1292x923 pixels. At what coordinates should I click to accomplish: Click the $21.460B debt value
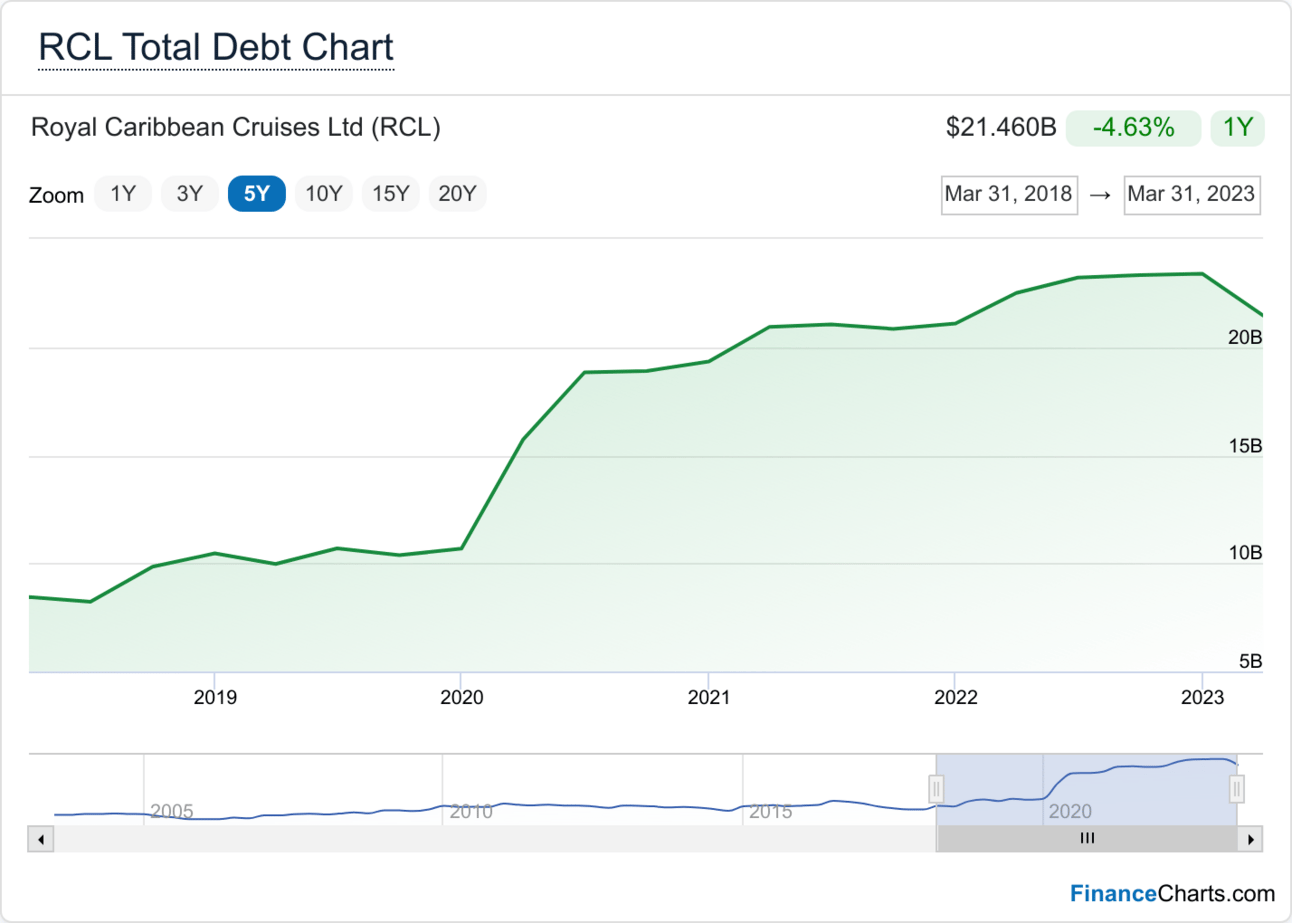coord(1001,128)
